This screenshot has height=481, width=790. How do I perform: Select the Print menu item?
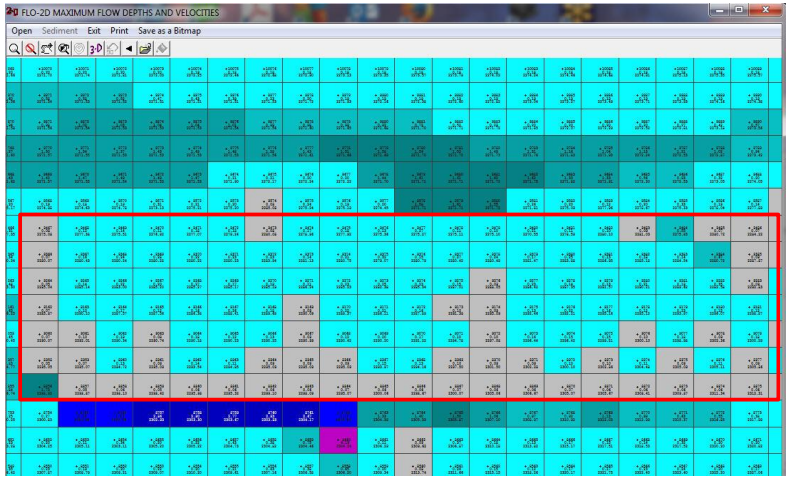(x=119, y=31)
